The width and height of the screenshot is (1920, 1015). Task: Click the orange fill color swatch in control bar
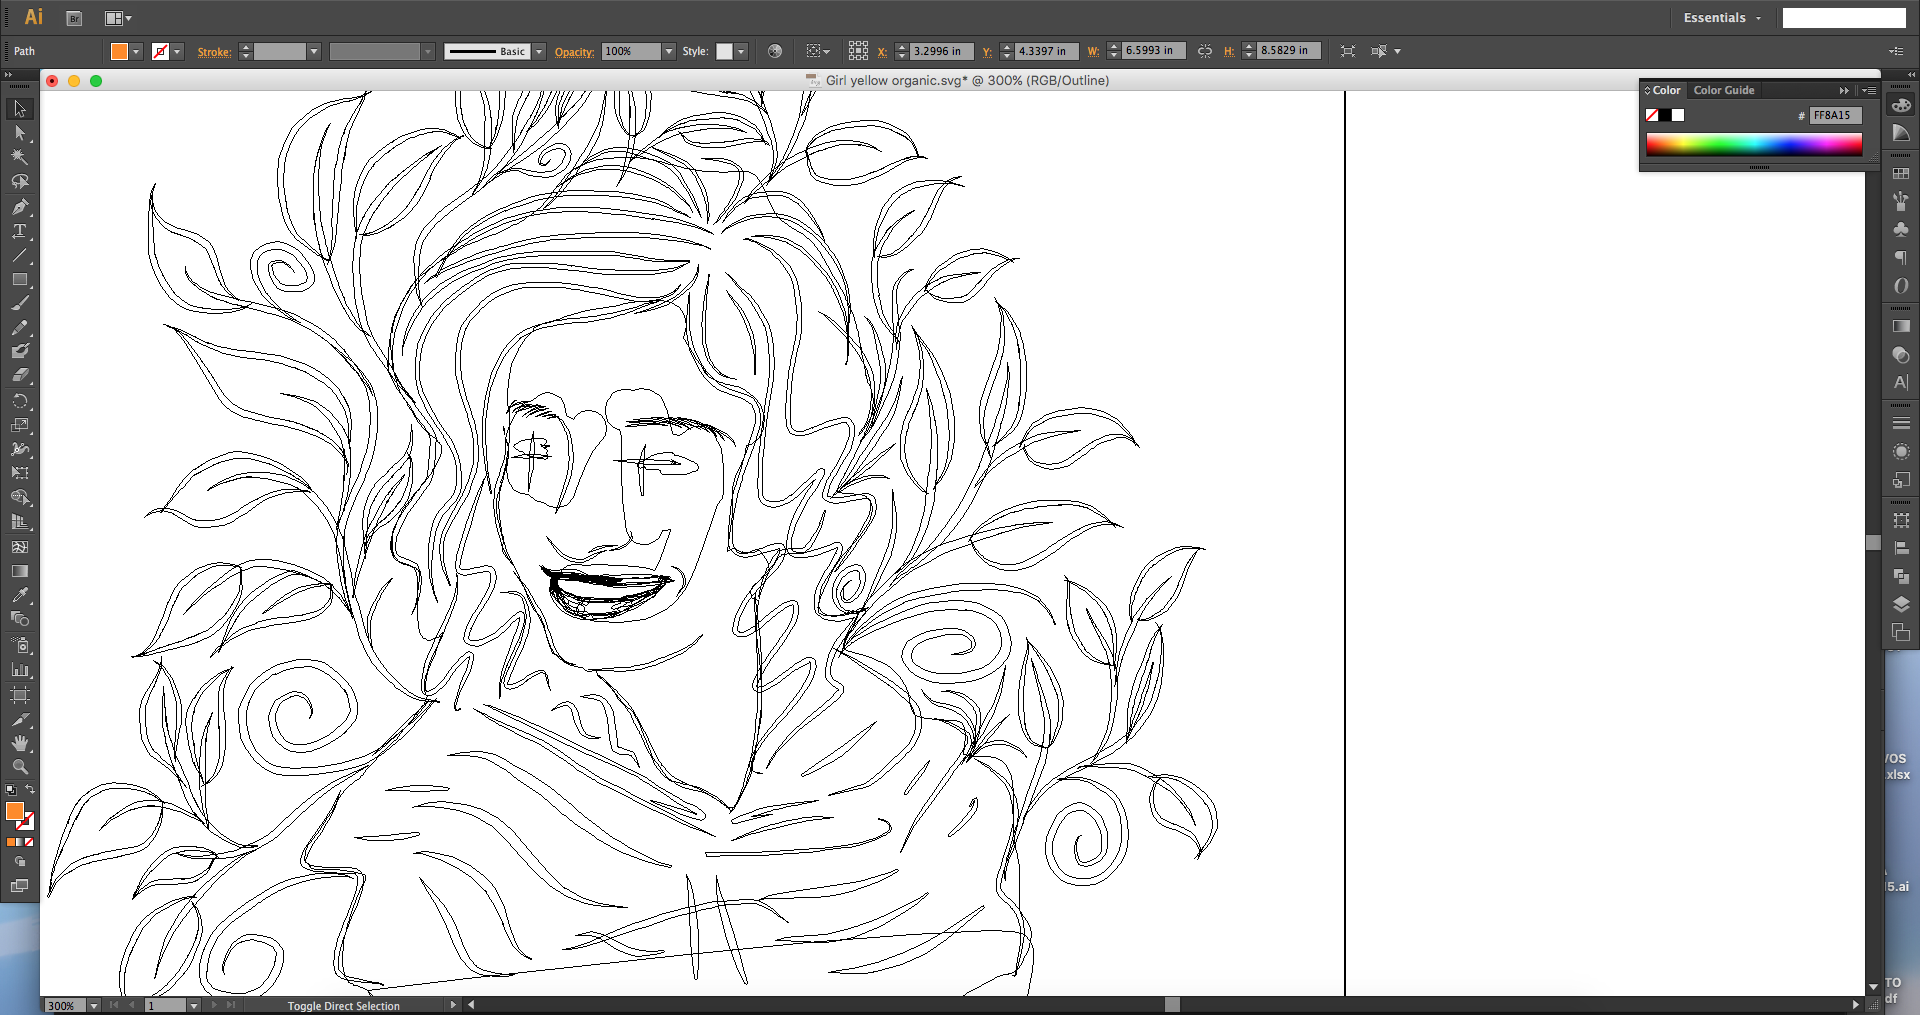tap(119, 51)
